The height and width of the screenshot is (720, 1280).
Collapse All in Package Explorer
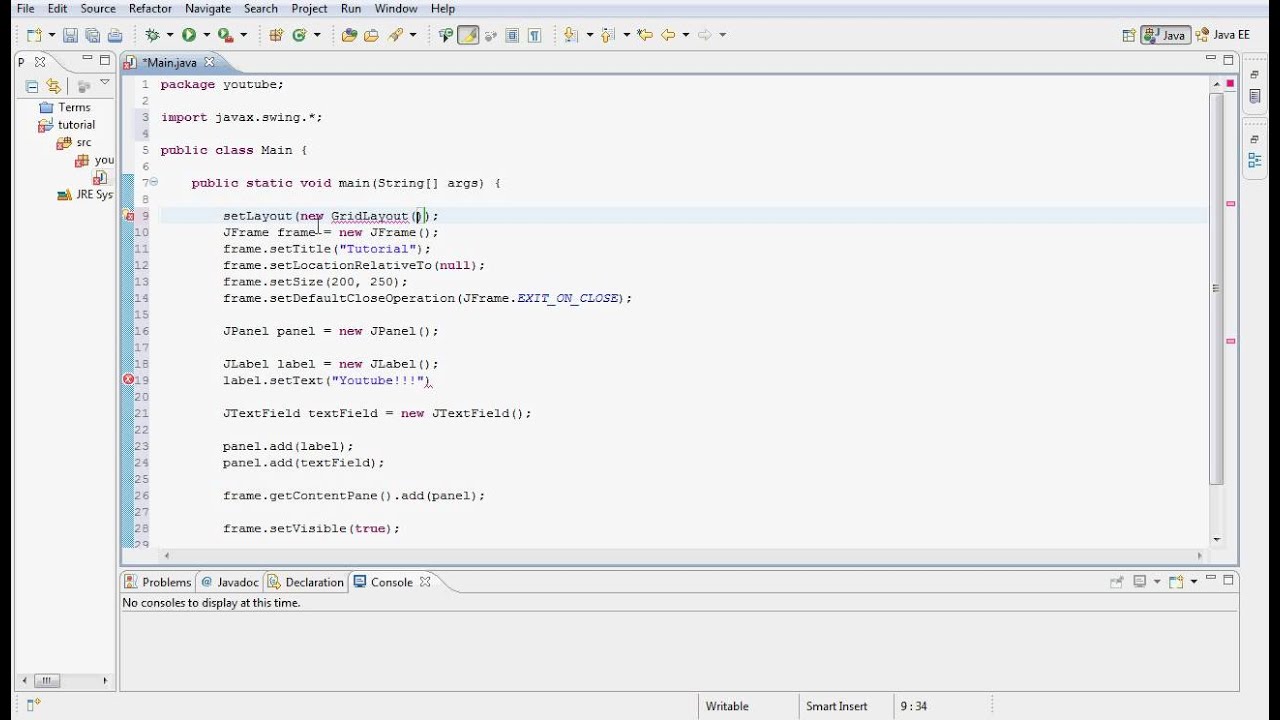(32, 86)
